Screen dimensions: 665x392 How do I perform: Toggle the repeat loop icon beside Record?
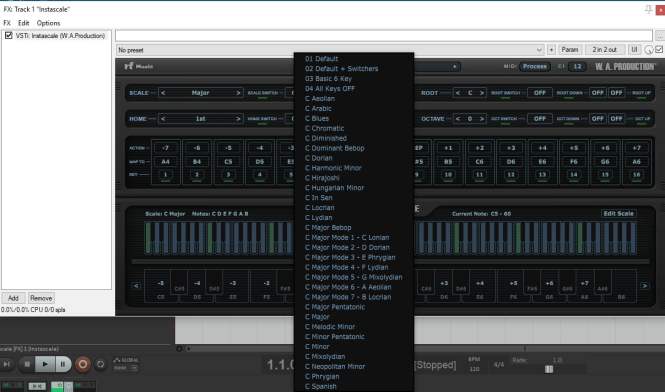click(x=101, y=364)
